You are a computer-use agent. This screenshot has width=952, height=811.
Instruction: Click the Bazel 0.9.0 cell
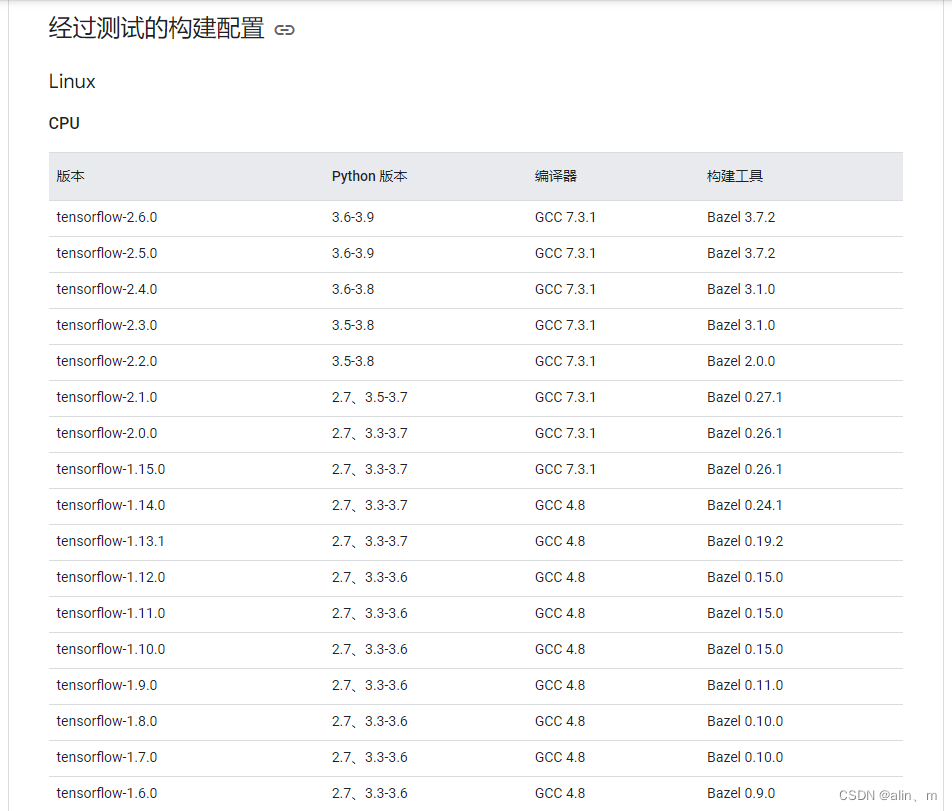tap(741, 793)
